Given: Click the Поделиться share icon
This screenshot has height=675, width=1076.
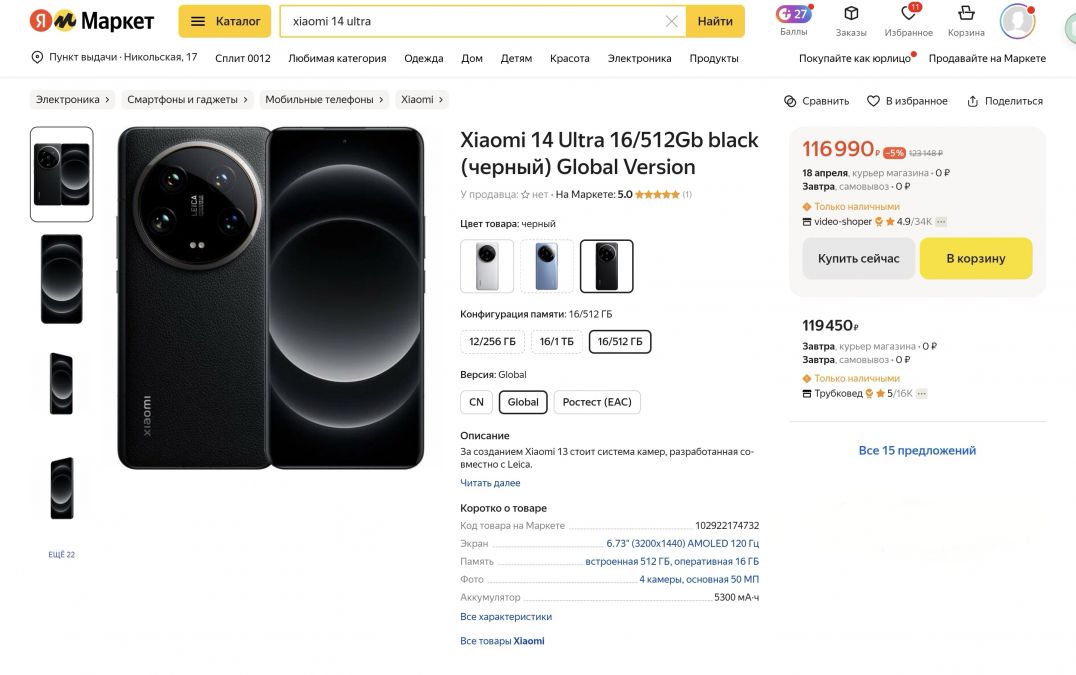Looking at the screenshot, I should [972, 101].
